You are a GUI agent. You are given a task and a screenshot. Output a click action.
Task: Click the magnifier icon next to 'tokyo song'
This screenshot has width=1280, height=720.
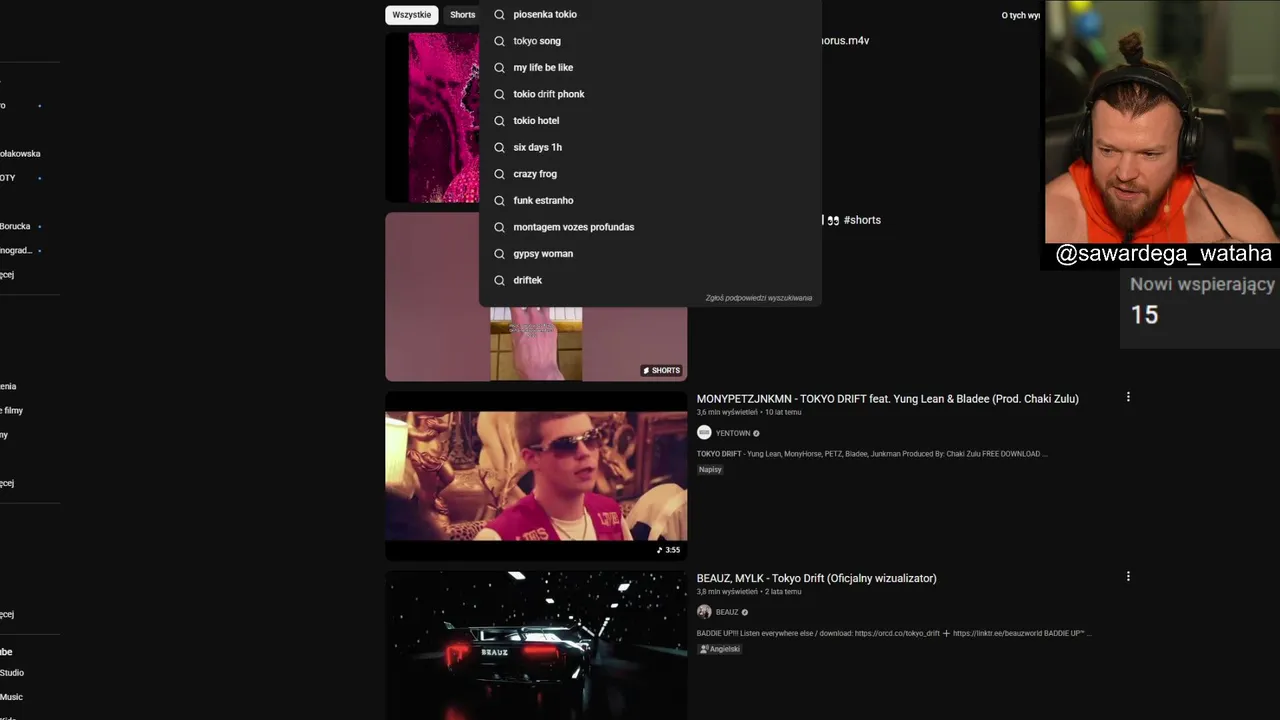coord(499,41)
